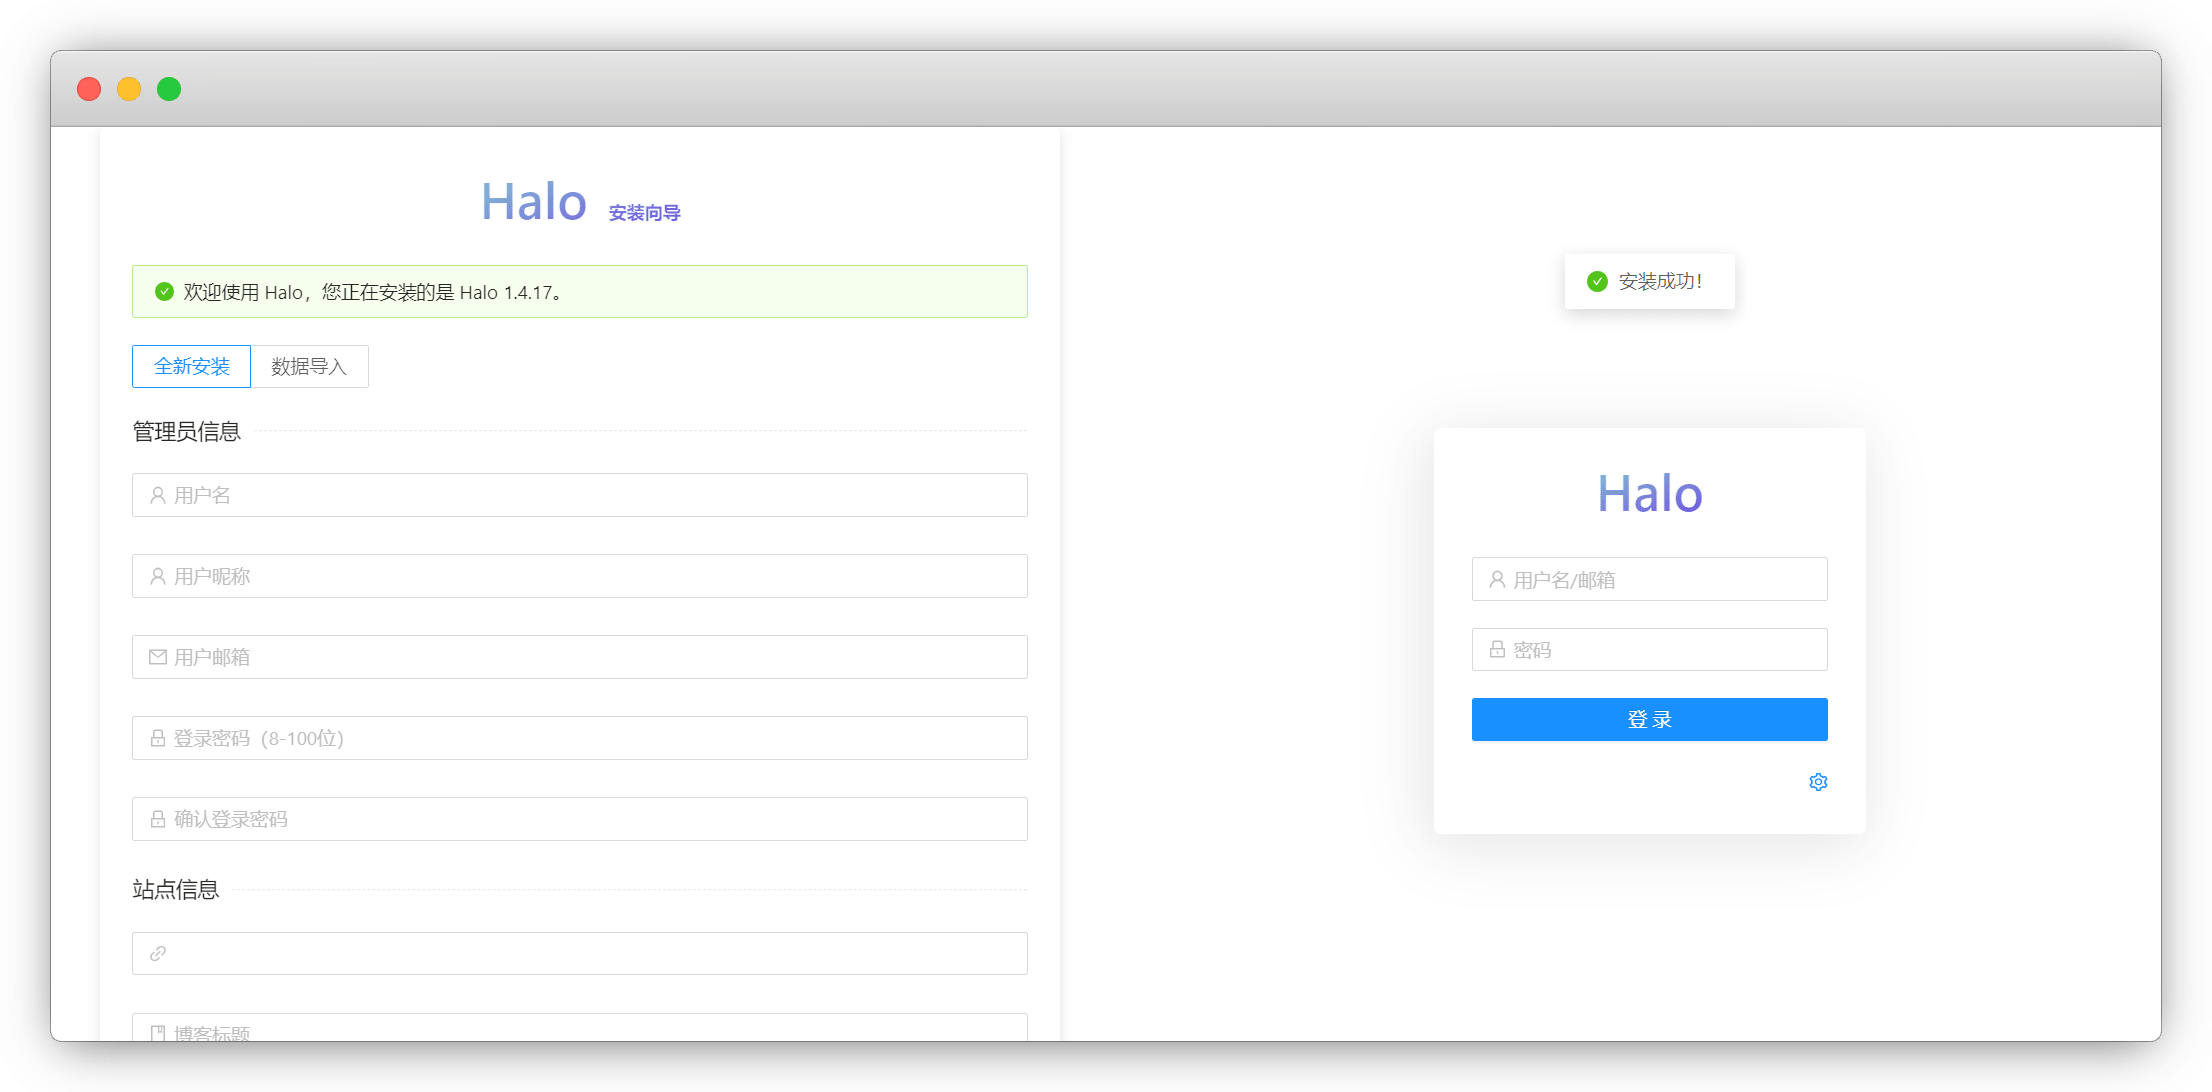Click the user icon in 用户昵称 field
The height and width of the screenshot is (1092, 2212).
coord(158,576)
